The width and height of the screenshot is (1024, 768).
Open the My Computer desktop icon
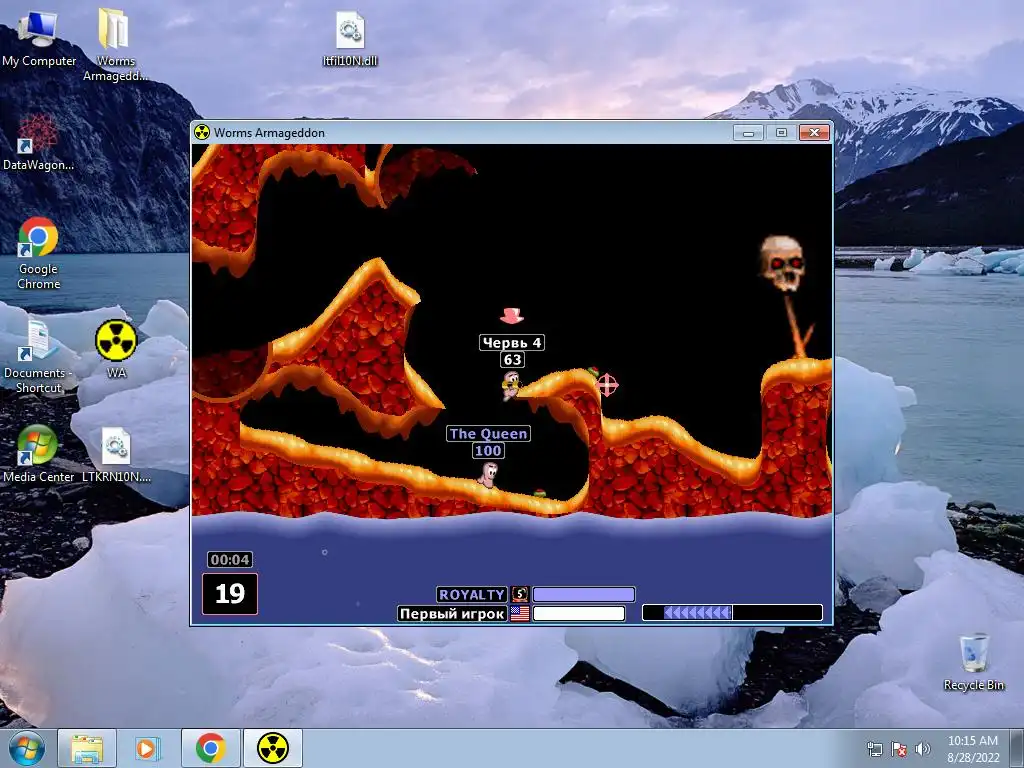(38, 37)
